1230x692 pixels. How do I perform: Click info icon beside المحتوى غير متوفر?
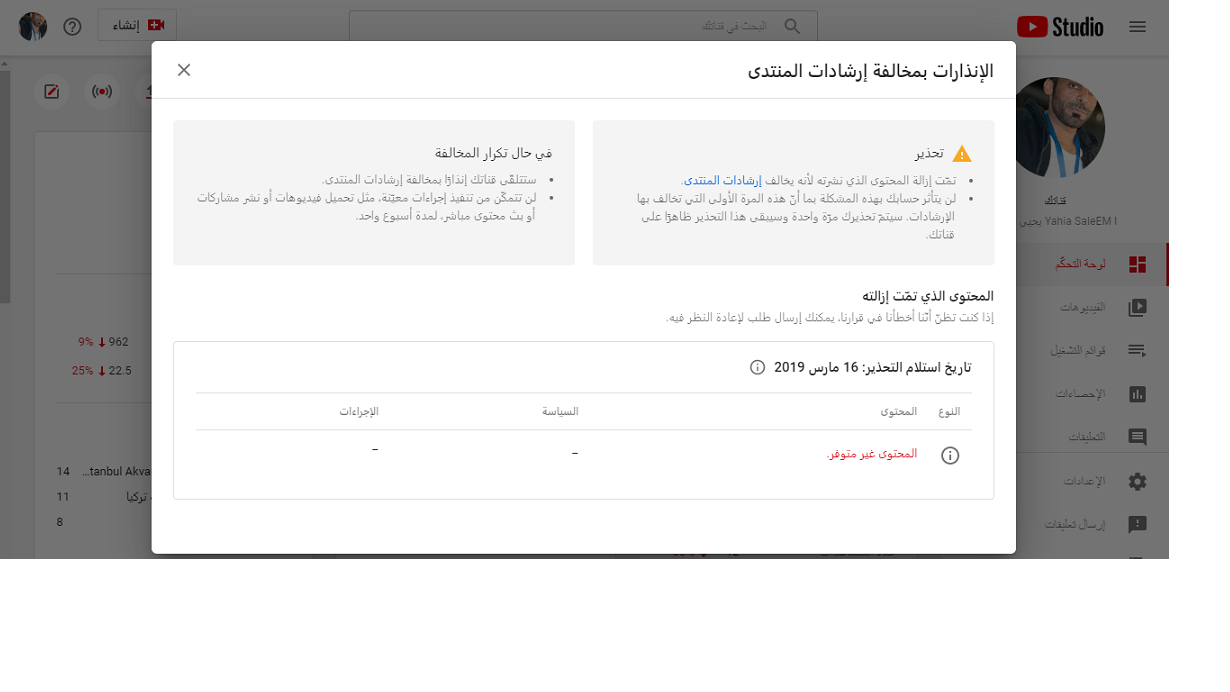coord(950,455)
